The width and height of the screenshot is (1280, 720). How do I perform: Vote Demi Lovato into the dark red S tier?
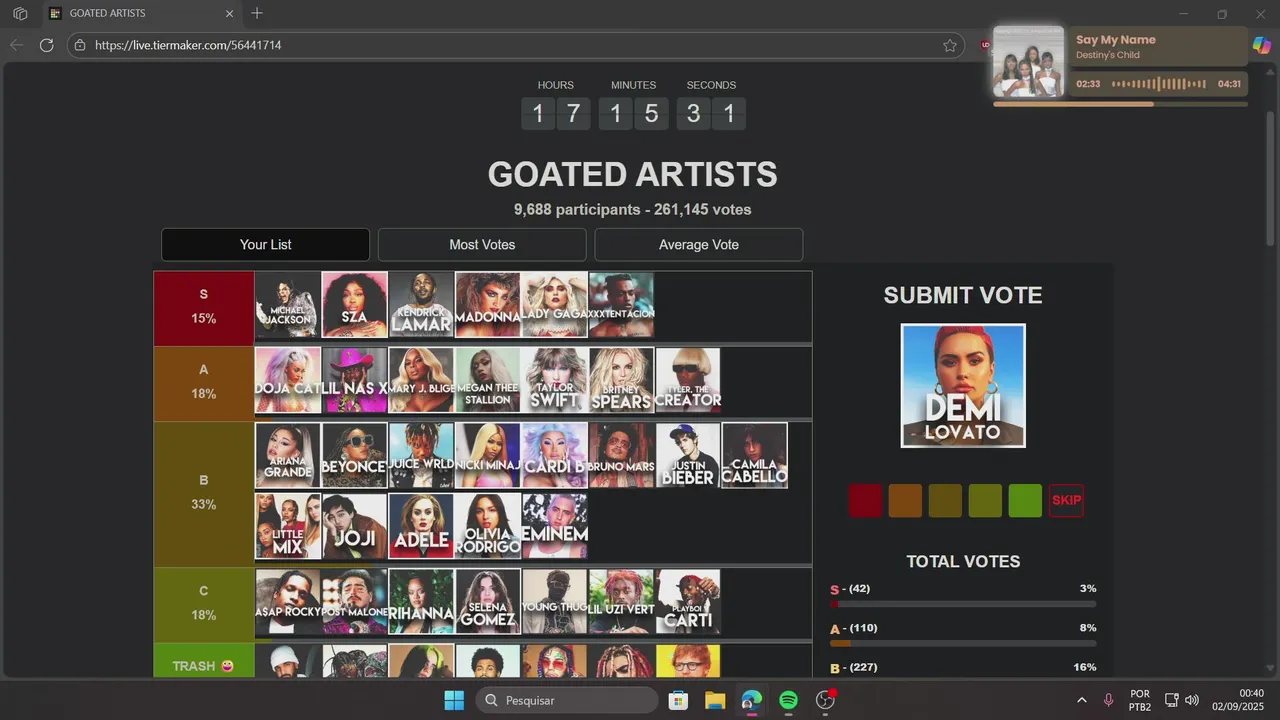tap(865, 500)
